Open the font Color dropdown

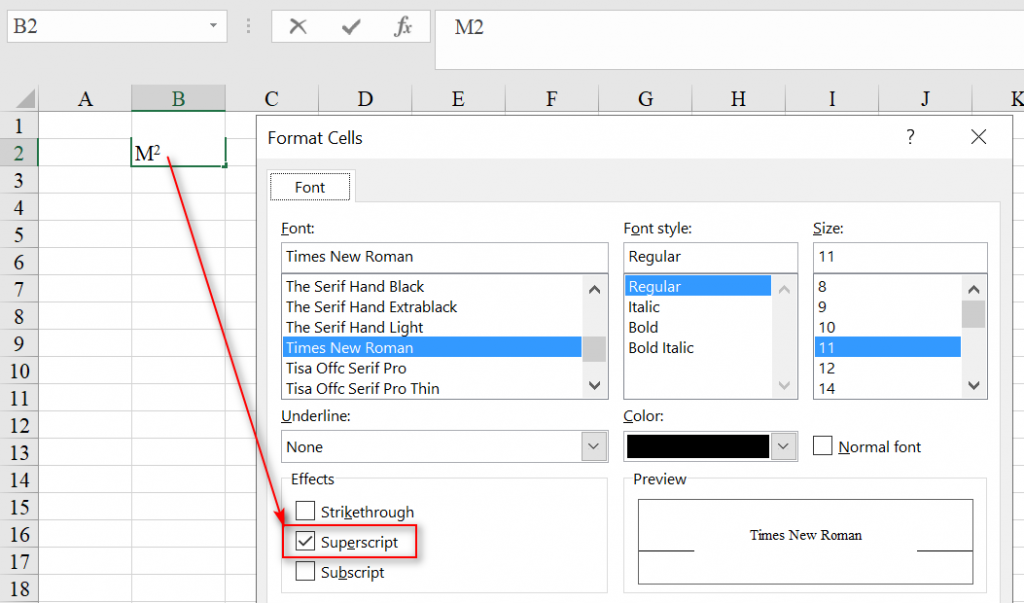coord(783,446)
